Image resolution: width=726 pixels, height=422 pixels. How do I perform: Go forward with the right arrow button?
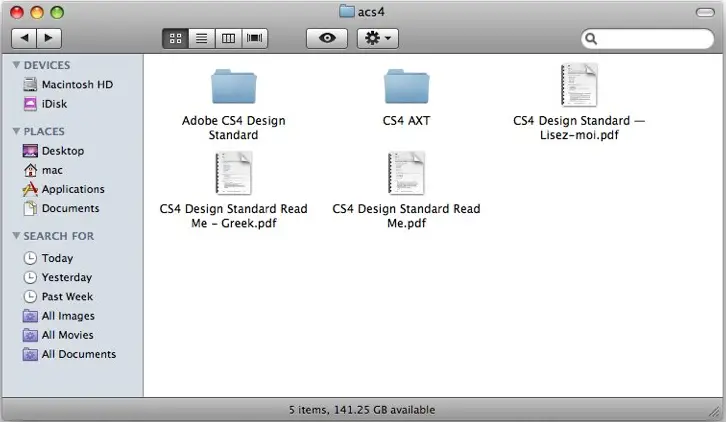pyautogui.click(x=49, y=38)
